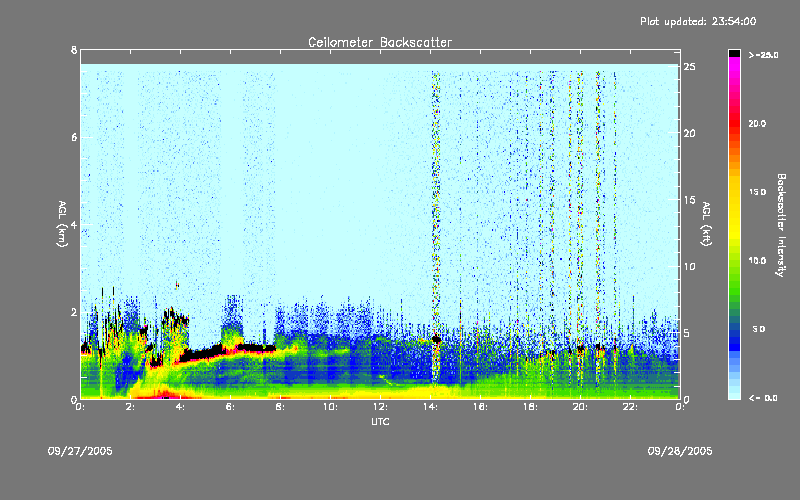This screenshot has height=500, width=800.
Task: Select the "22:" UTC hour label
Action: pos(630,407)
